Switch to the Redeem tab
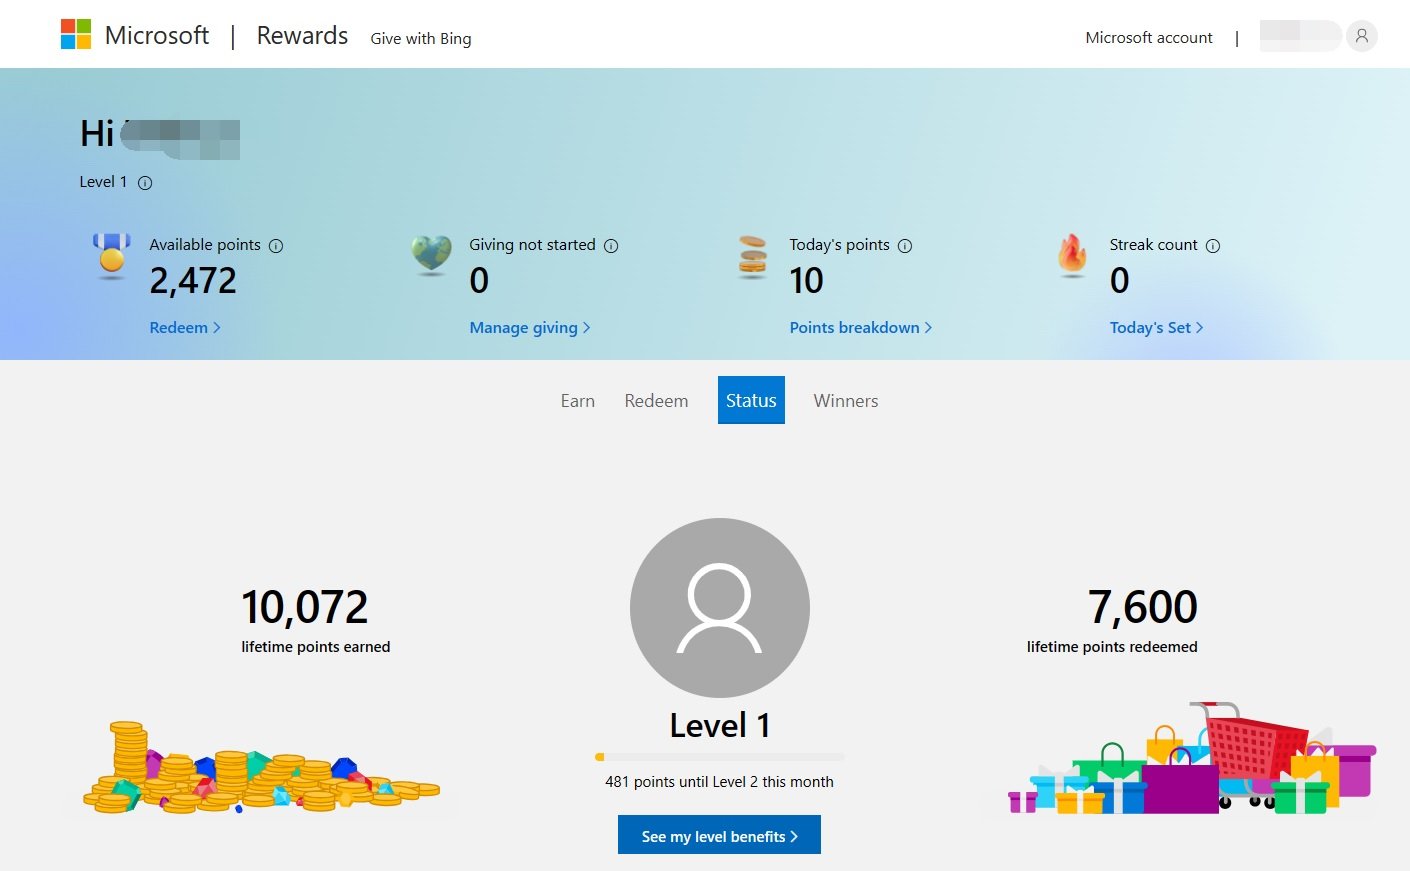1410x871 pixels. pos(656,401)
